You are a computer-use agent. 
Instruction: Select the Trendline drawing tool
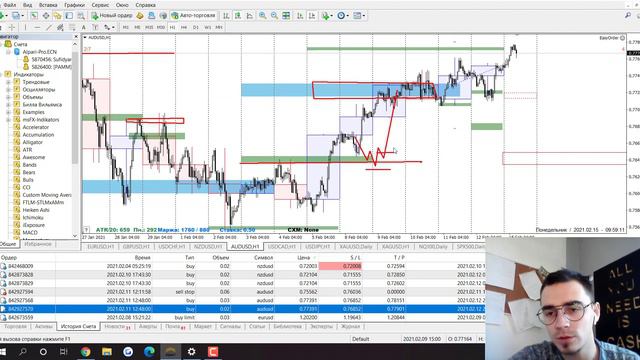coord(49,27)
